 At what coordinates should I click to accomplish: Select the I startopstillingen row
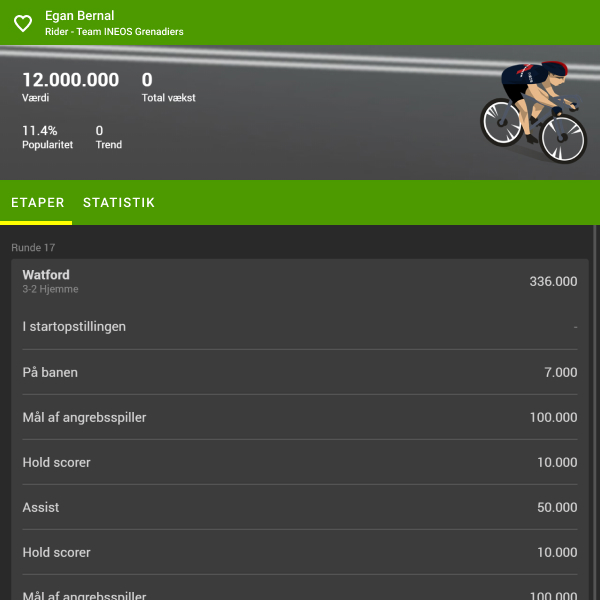pos(300,327)
